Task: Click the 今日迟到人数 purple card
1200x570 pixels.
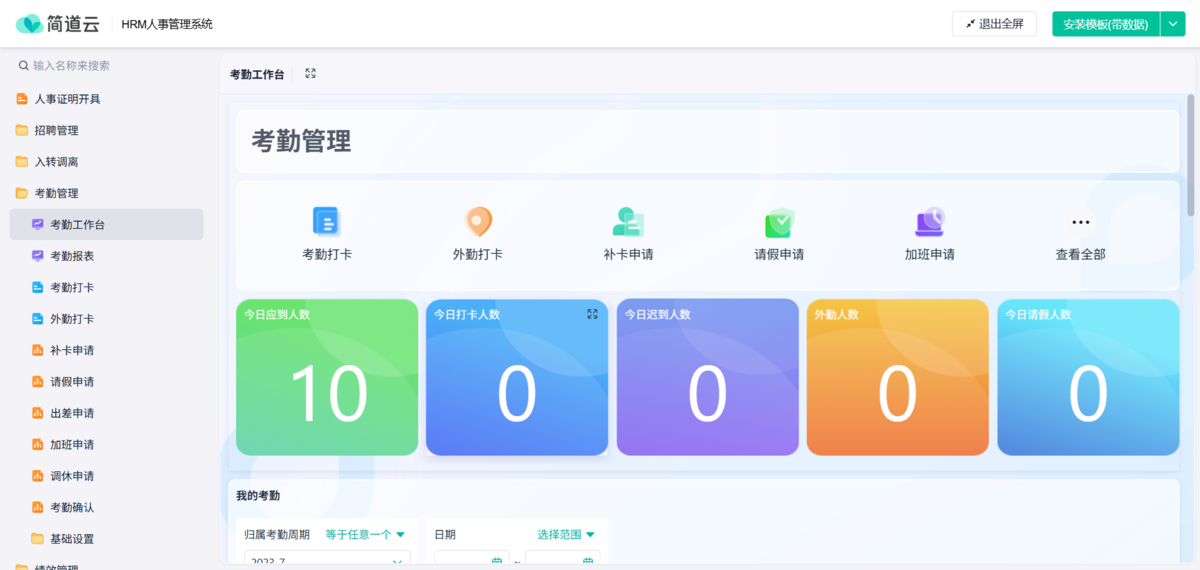Action: pos(708,377)
